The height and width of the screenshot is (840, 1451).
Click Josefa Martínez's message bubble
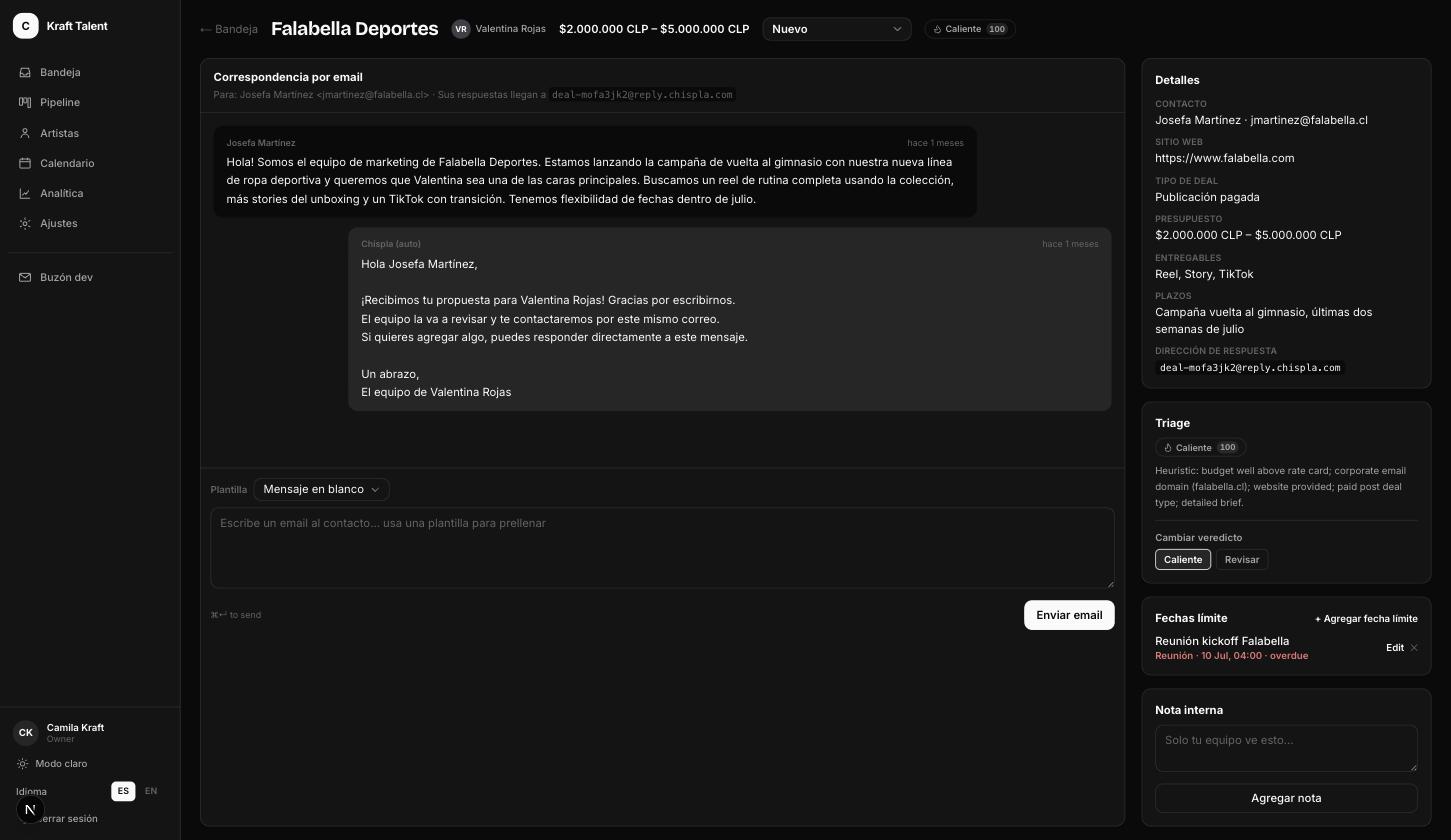595,171
